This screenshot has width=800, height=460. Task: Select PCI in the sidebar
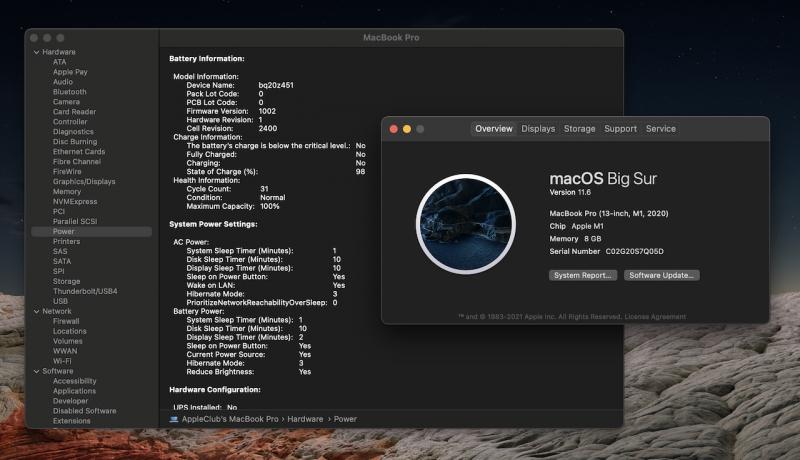(x=59, y=211)
